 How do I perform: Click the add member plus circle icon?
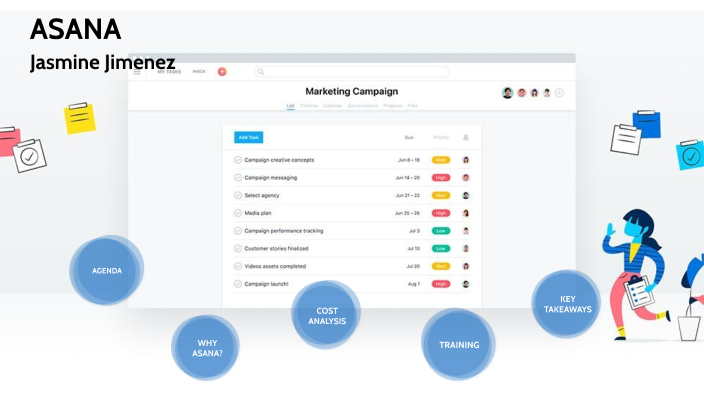pos(559,93)
